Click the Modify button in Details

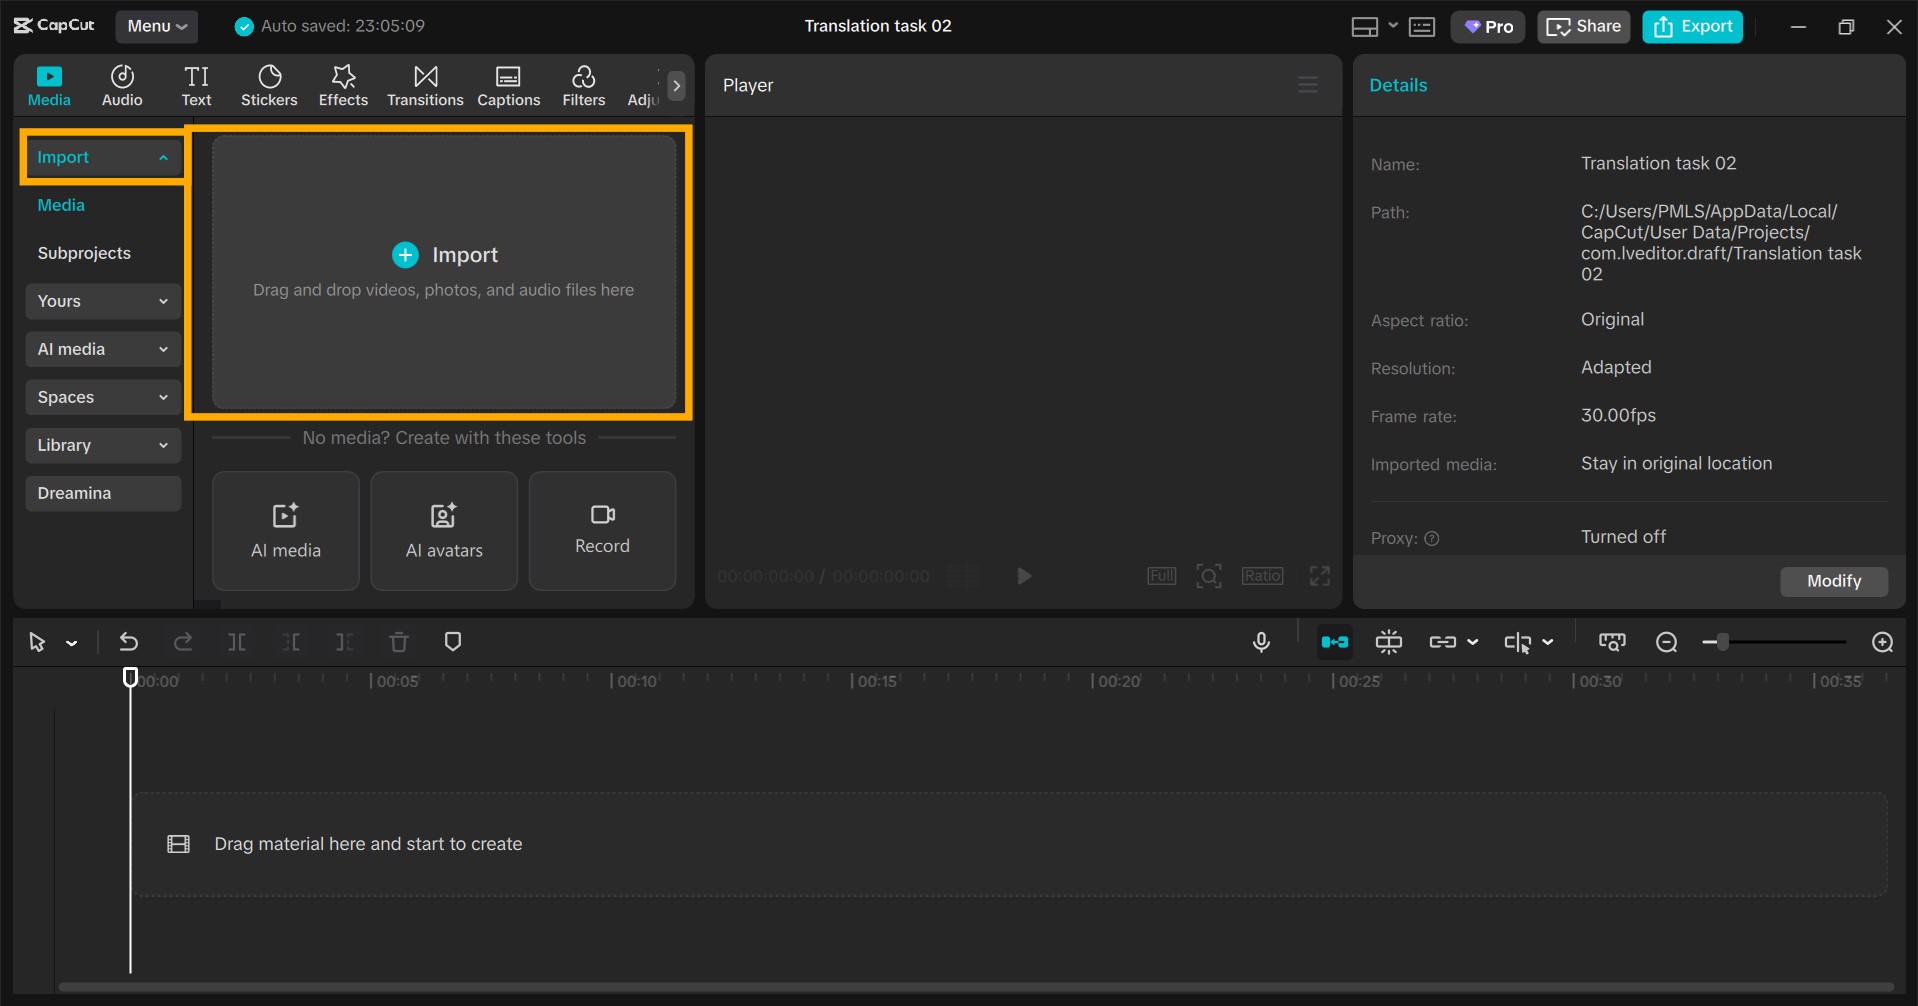[1833, 581]
